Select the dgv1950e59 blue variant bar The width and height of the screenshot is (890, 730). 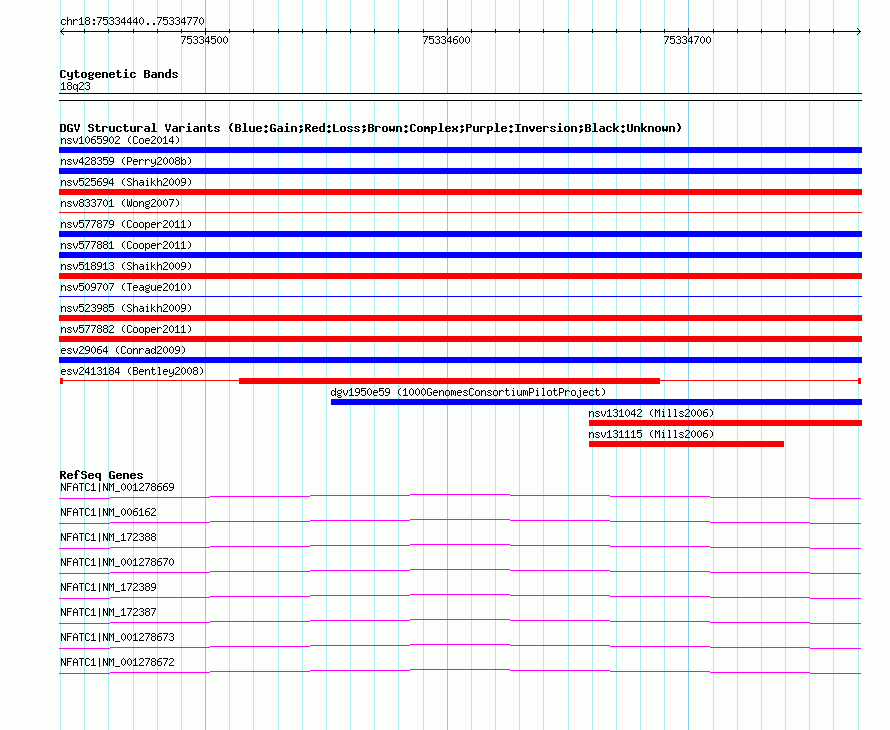[x=597, y=402]
